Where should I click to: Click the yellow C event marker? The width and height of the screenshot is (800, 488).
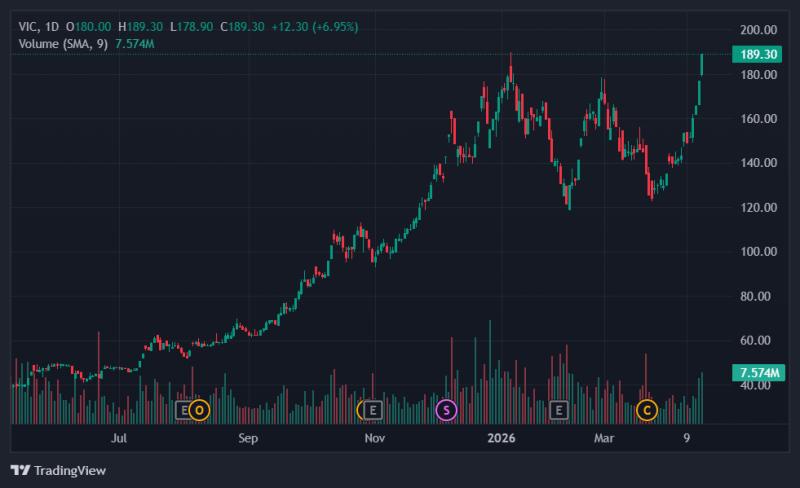[646, 410]
